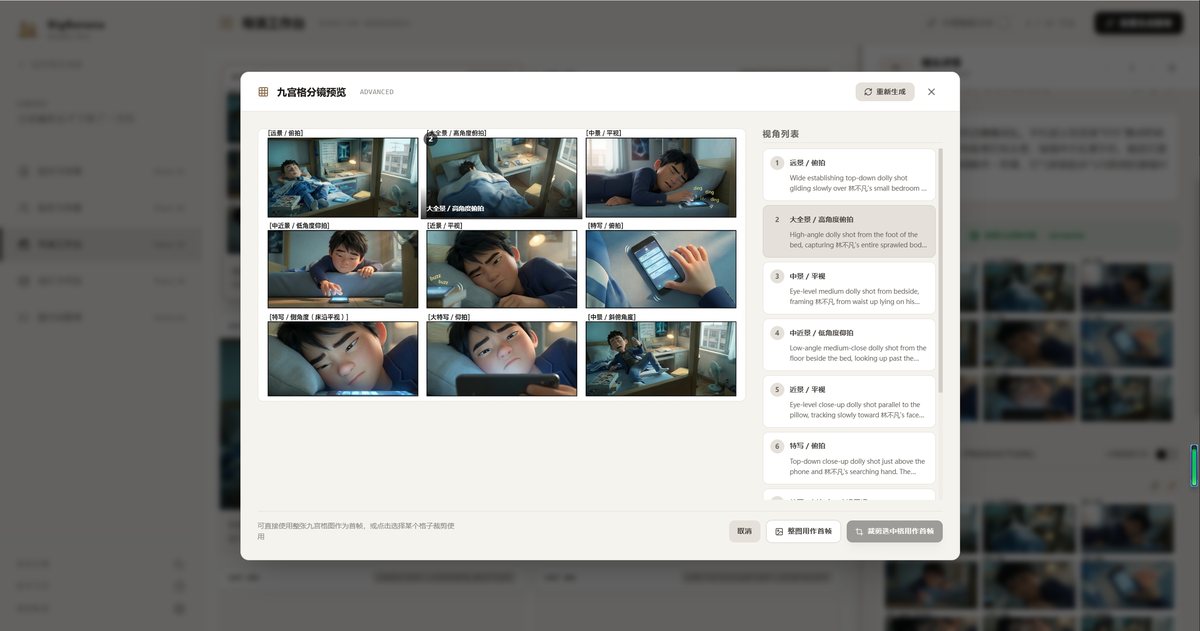This screenshot has height=631, width=1200.
Task: Pick the 近景 / 平视 grid frame
Action: pyautogui.click(x=502, y=269)
